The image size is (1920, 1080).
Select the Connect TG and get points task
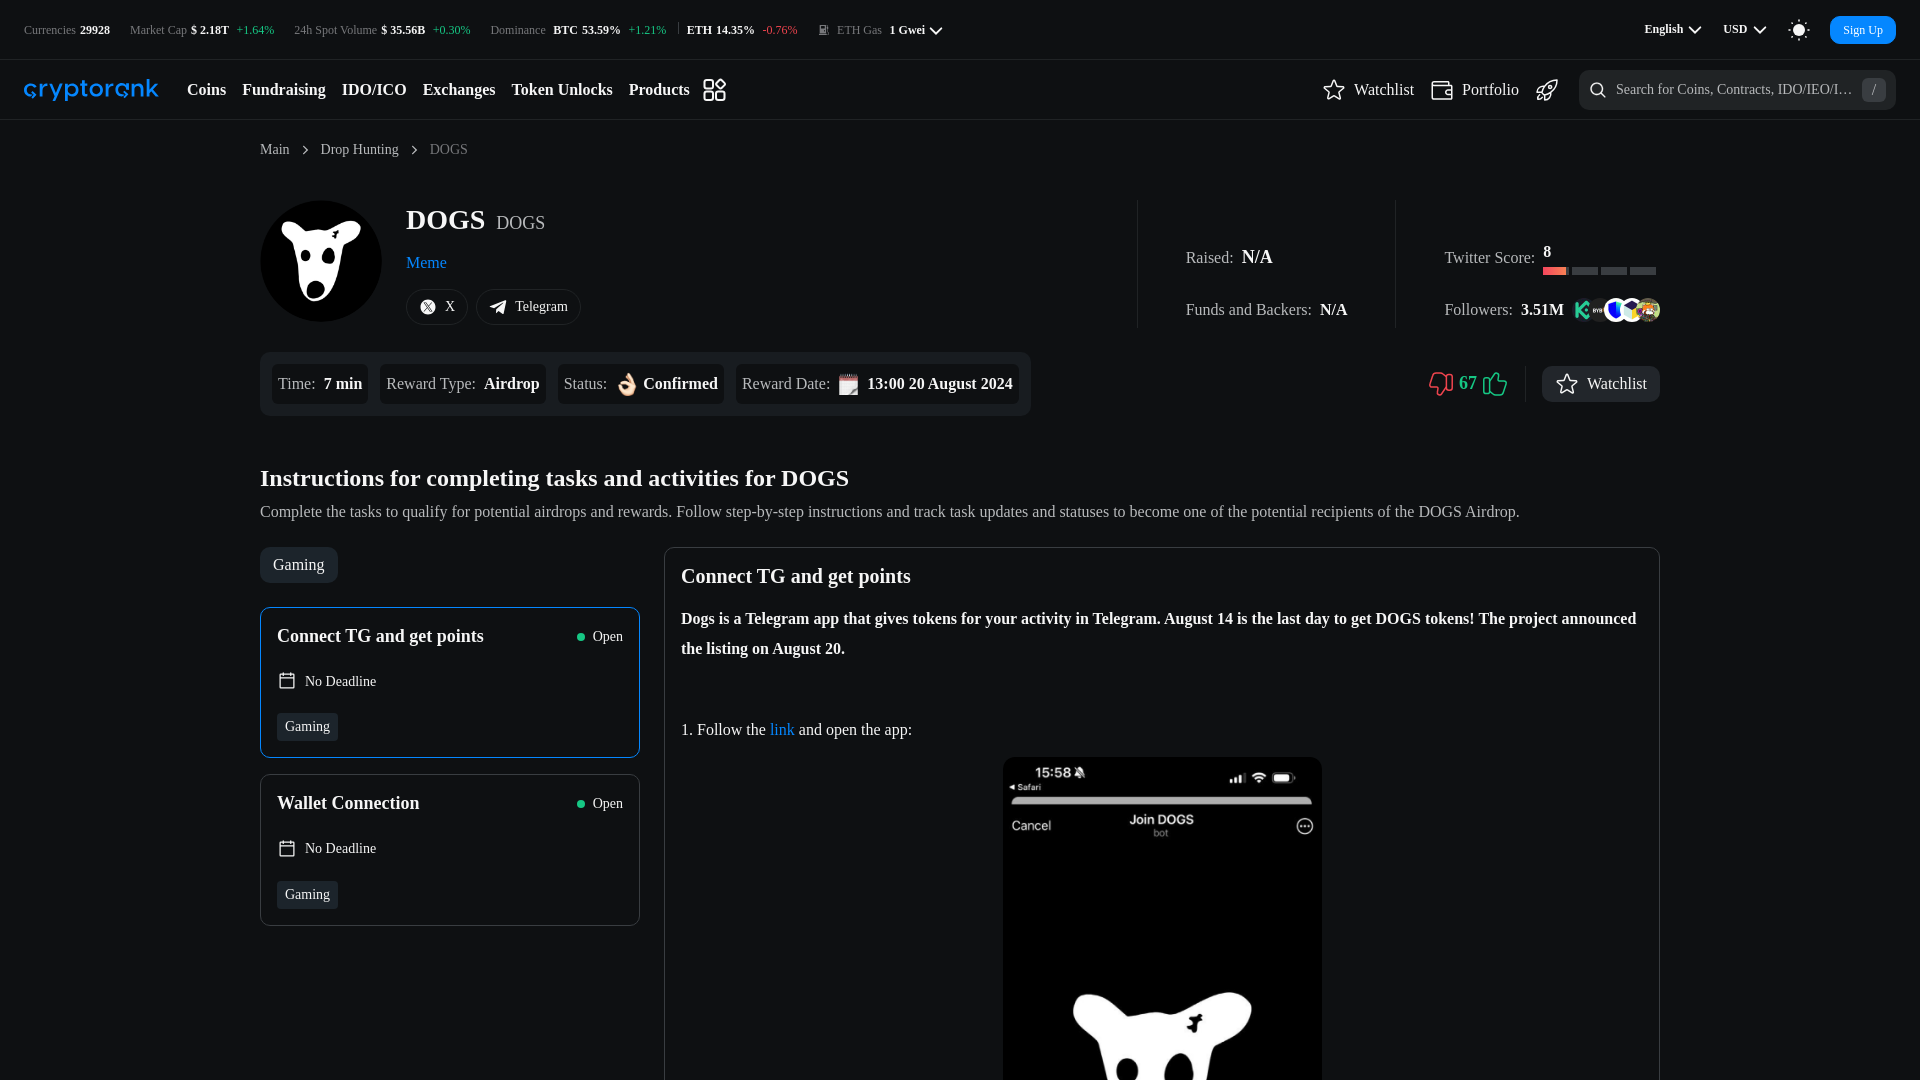pyautogui.click(x=450, y=682)
